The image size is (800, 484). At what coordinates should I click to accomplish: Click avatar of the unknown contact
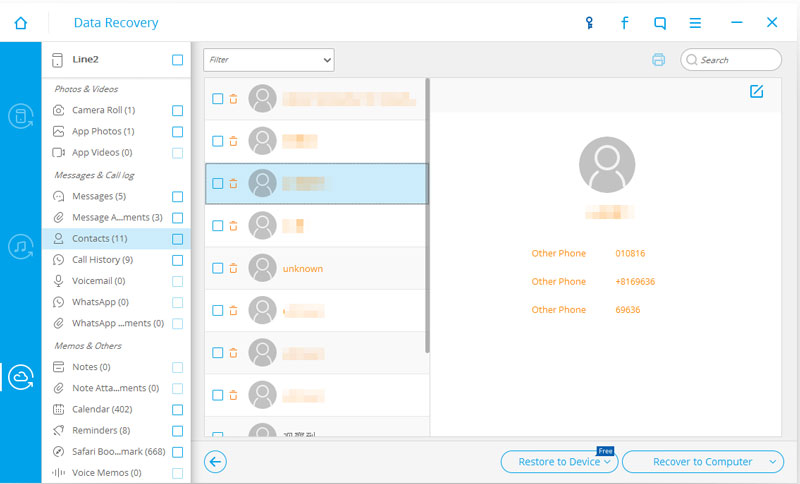coord(262,268)
